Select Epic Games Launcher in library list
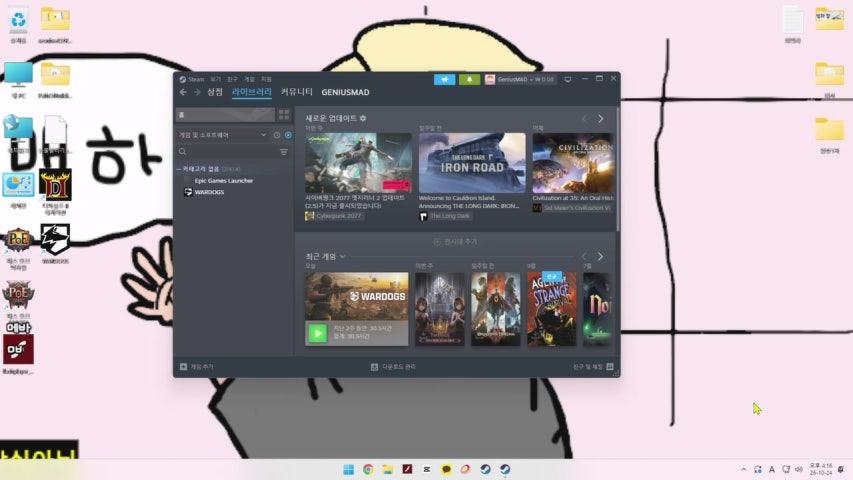 [224, 181]
